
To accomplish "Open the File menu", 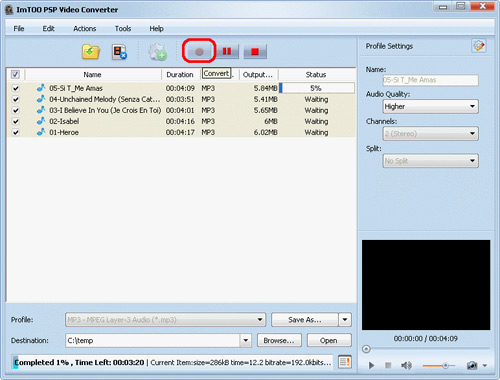I will click(19, 28).
